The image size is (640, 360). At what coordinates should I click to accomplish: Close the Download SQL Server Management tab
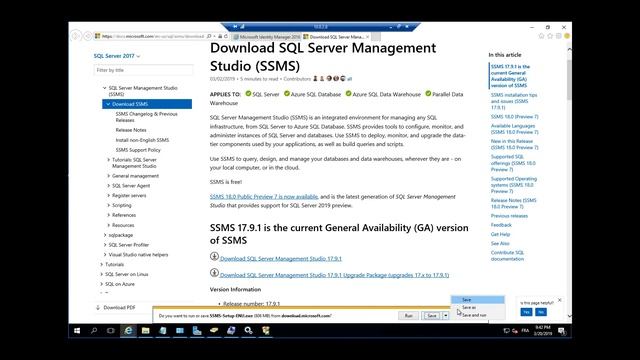(x=367, y=37)
